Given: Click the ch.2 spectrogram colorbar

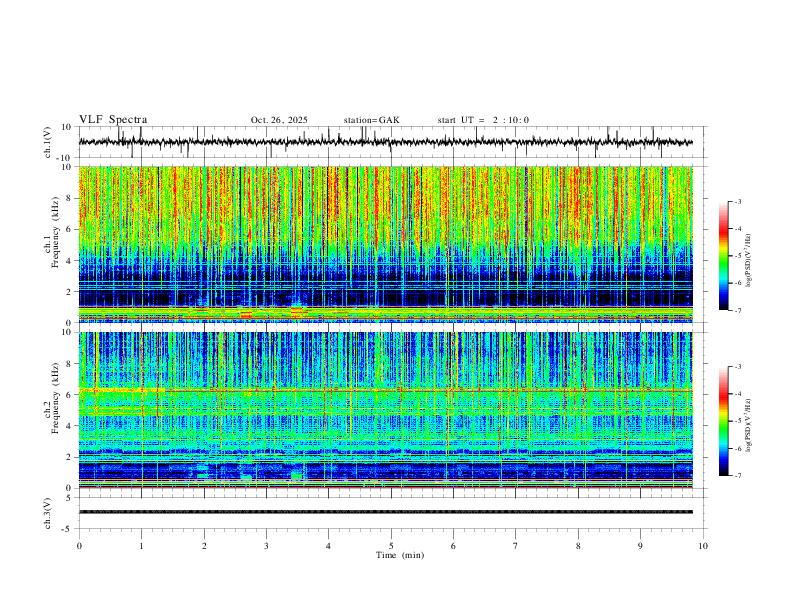Looking at the screenshot, I should pos(723,421).
